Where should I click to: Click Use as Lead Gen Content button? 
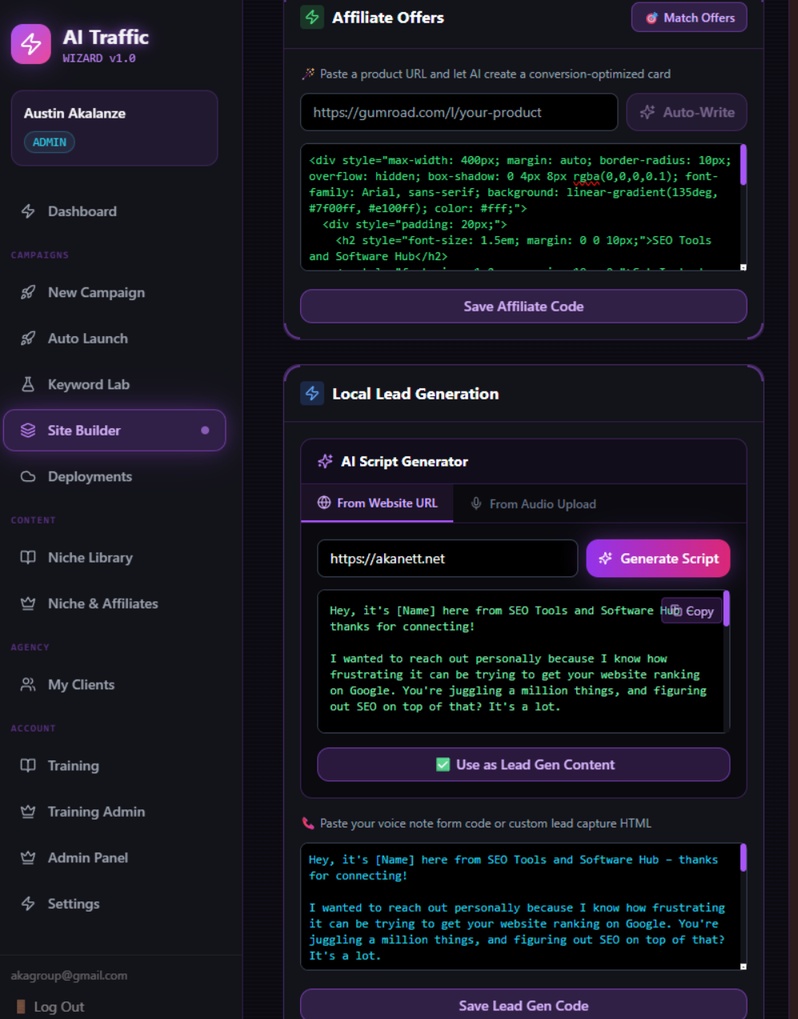[x=523, y=765]
